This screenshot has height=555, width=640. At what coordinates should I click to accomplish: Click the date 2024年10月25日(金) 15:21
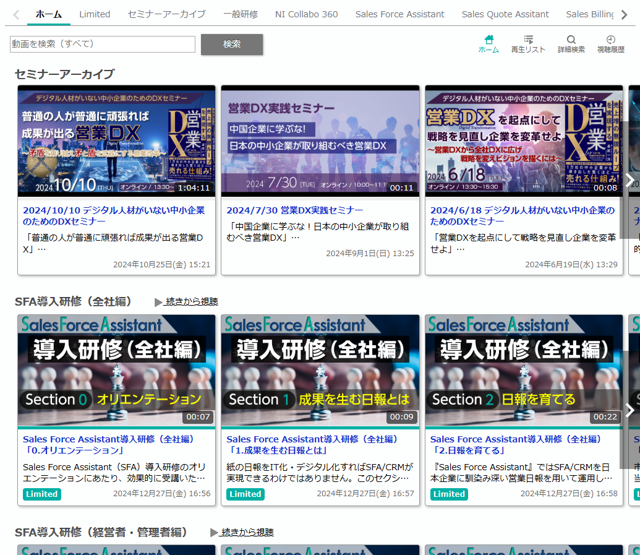click(x=162, y=264)
